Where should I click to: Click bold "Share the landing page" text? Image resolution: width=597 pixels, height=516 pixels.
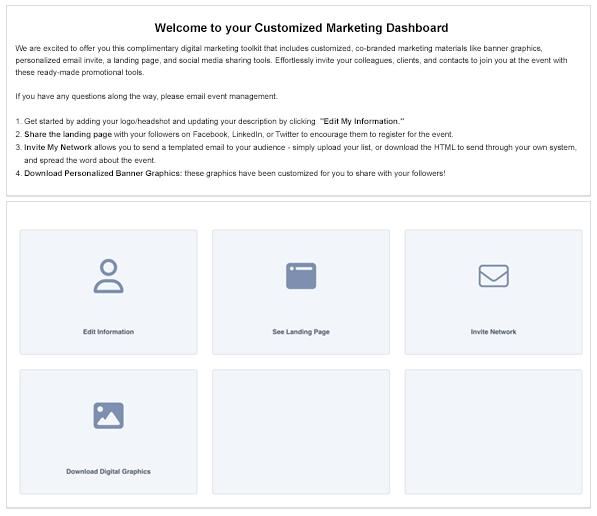pyautogui.click(x=68, y=134)
